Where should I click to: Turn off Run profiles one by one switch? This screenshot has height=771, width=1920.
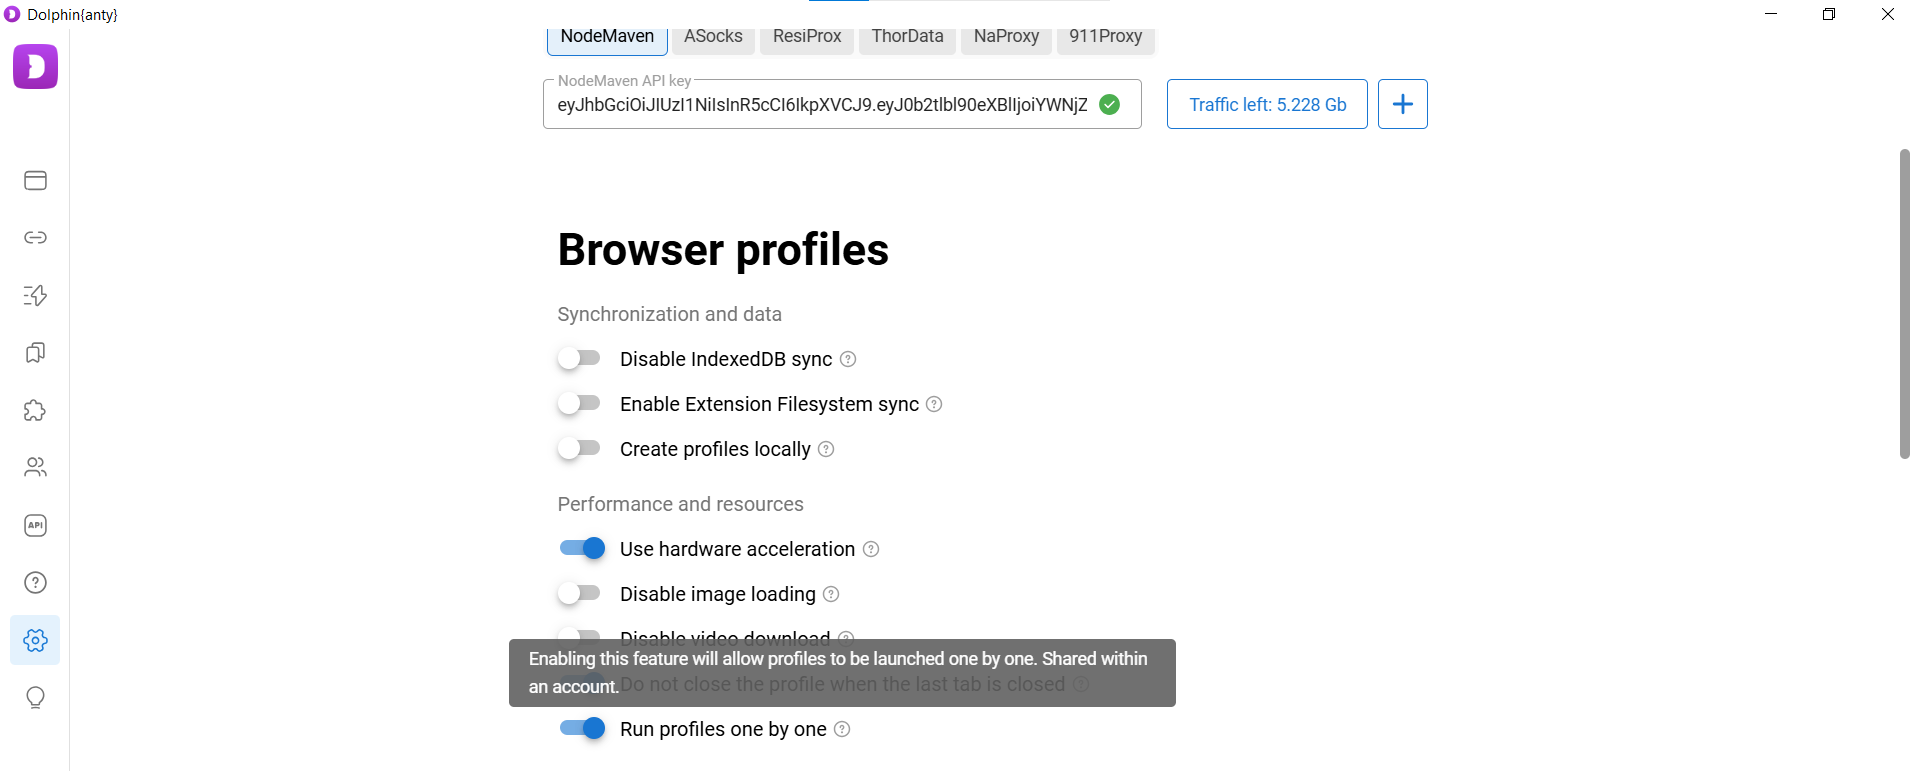[582, 728]
